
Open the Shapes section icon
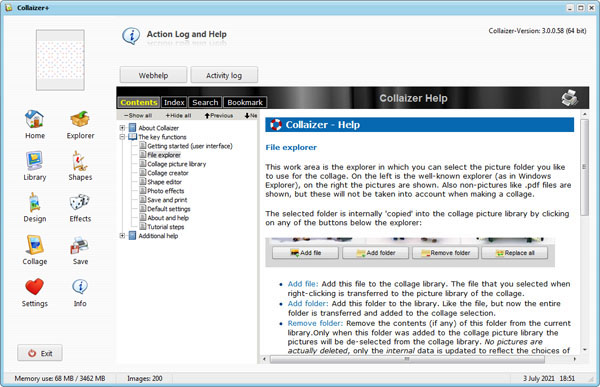pos(80,161)
